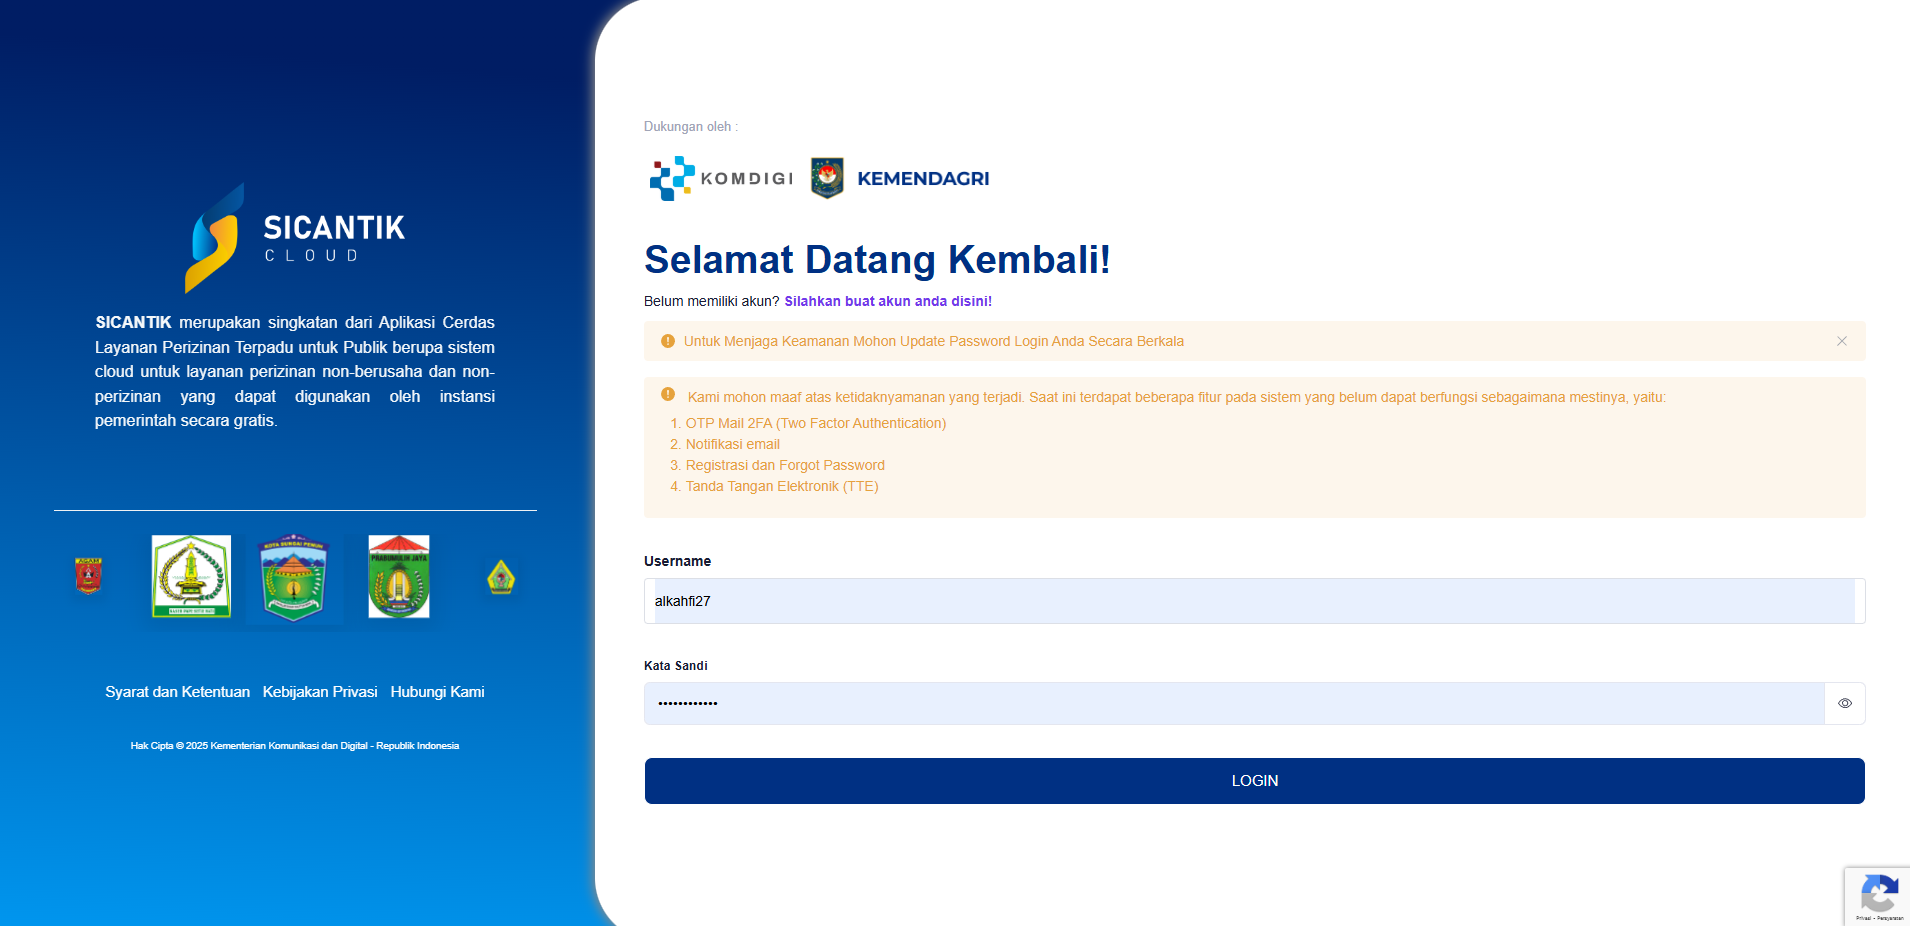This screenshot has width=1910, height=926.
Task: Click the SICANTIK Cloud logo
Action: [294, 238]
